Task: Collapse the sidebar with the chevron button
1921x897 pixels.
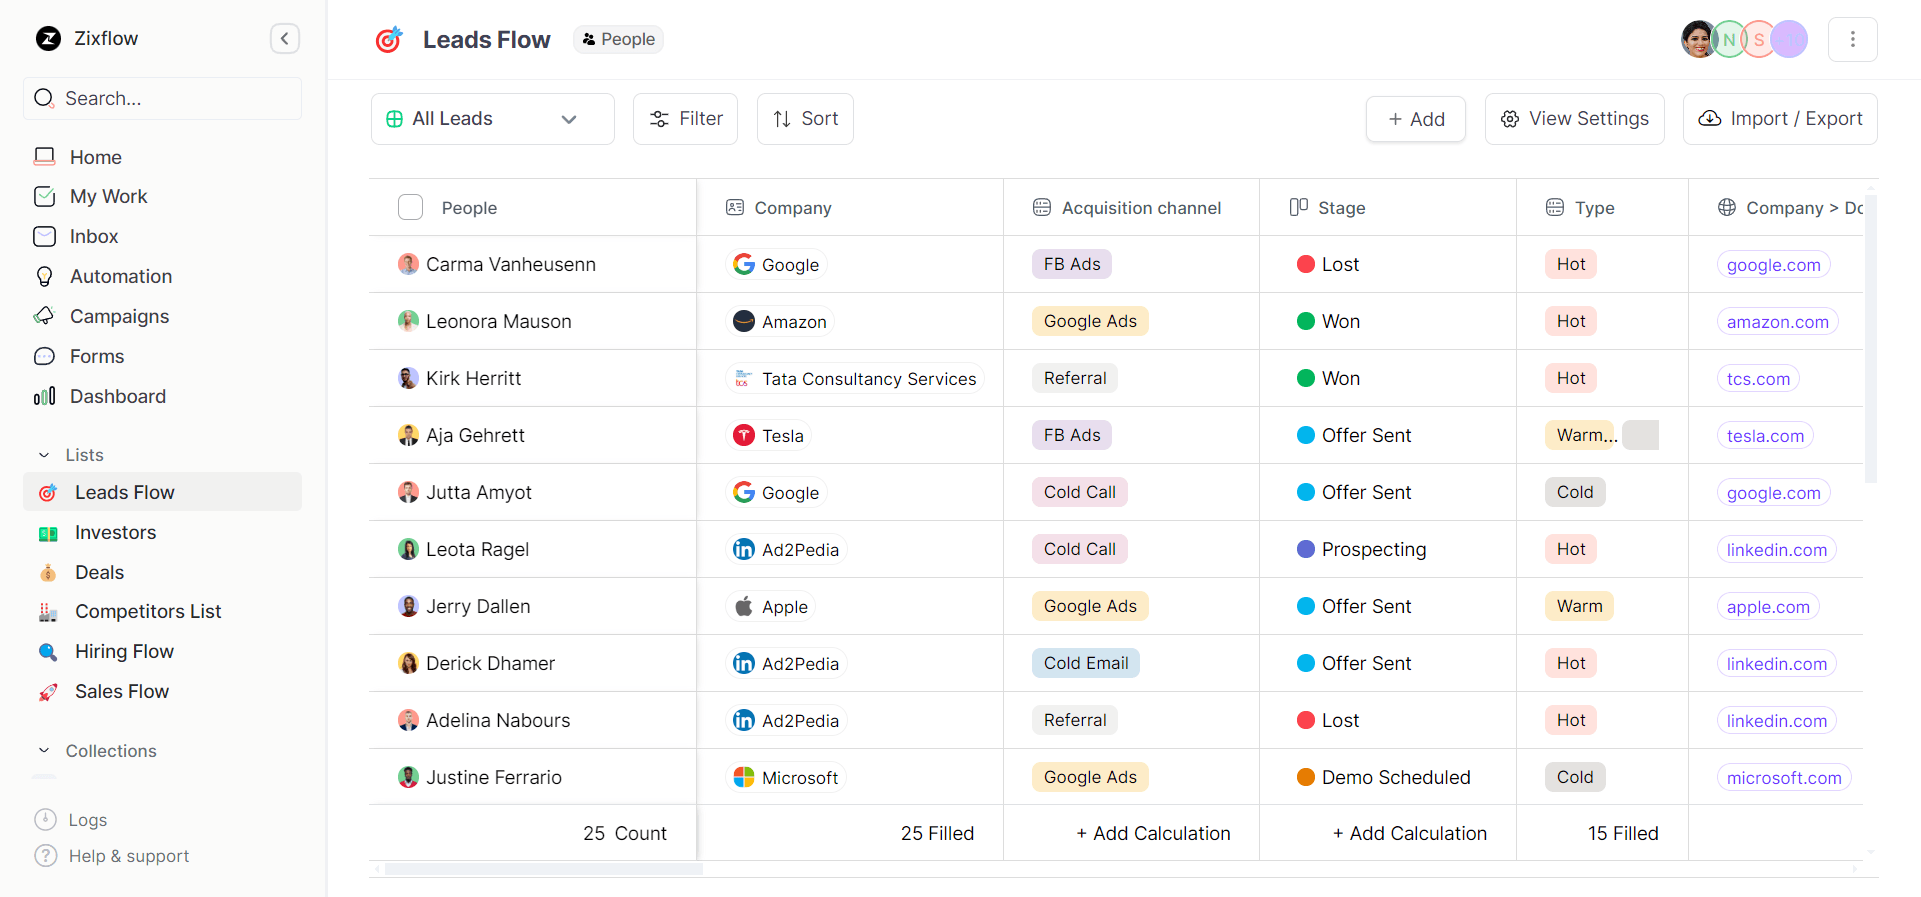Action: pos(285,39)
